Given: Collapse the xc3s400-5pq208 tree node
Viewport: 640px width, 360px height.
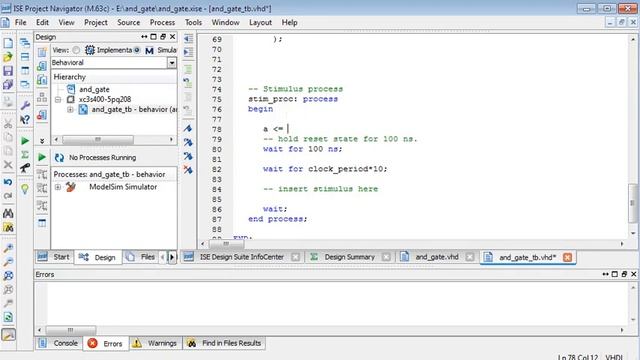Looking at the screenshot, I should 58,100.
